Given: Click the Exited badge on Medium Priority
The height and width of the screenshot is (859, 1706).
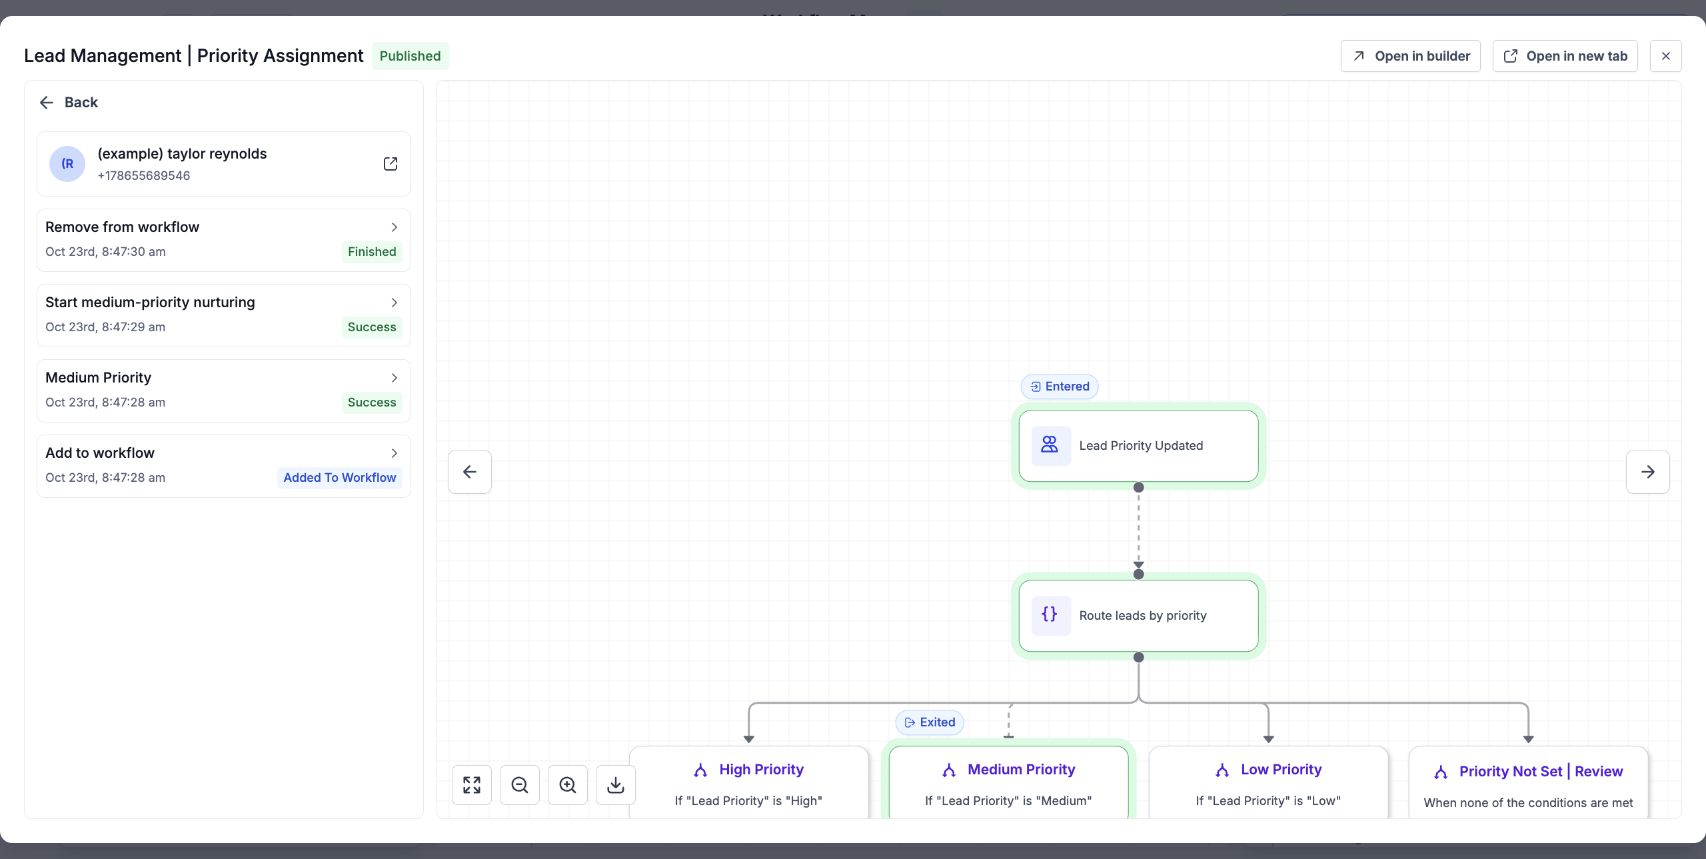Looking at the screenshot, I should coord(930,722).
